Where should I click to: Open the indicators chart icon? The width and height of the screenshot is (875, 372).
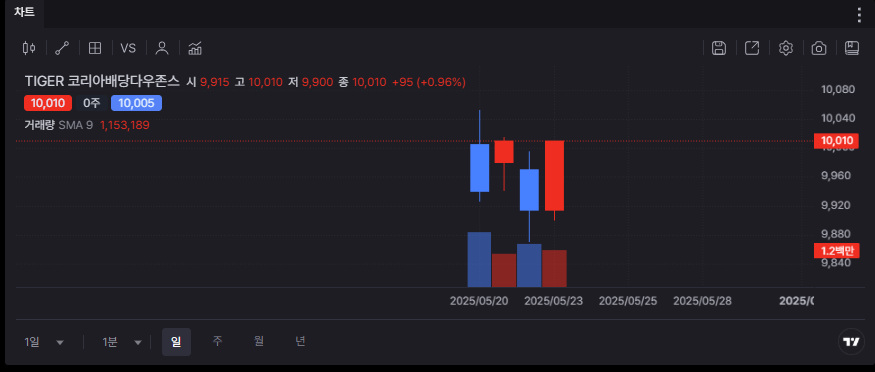pyautogui.click(x=195, y=48)
